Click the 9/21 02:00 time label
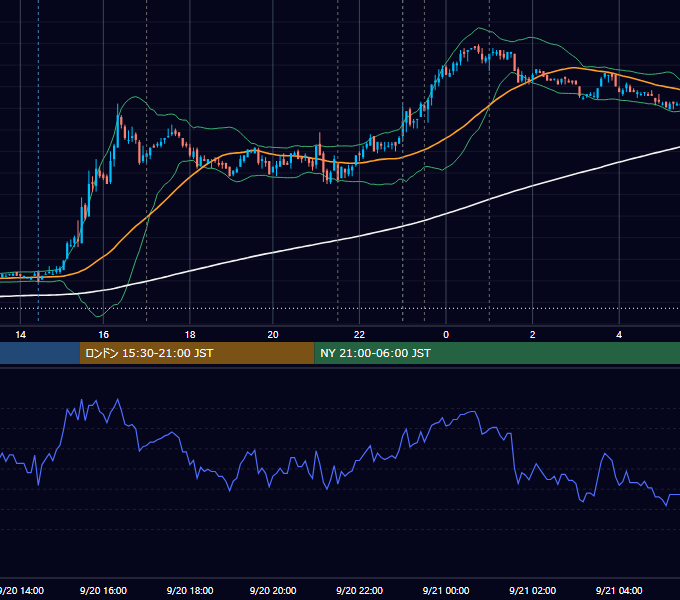 533,590
